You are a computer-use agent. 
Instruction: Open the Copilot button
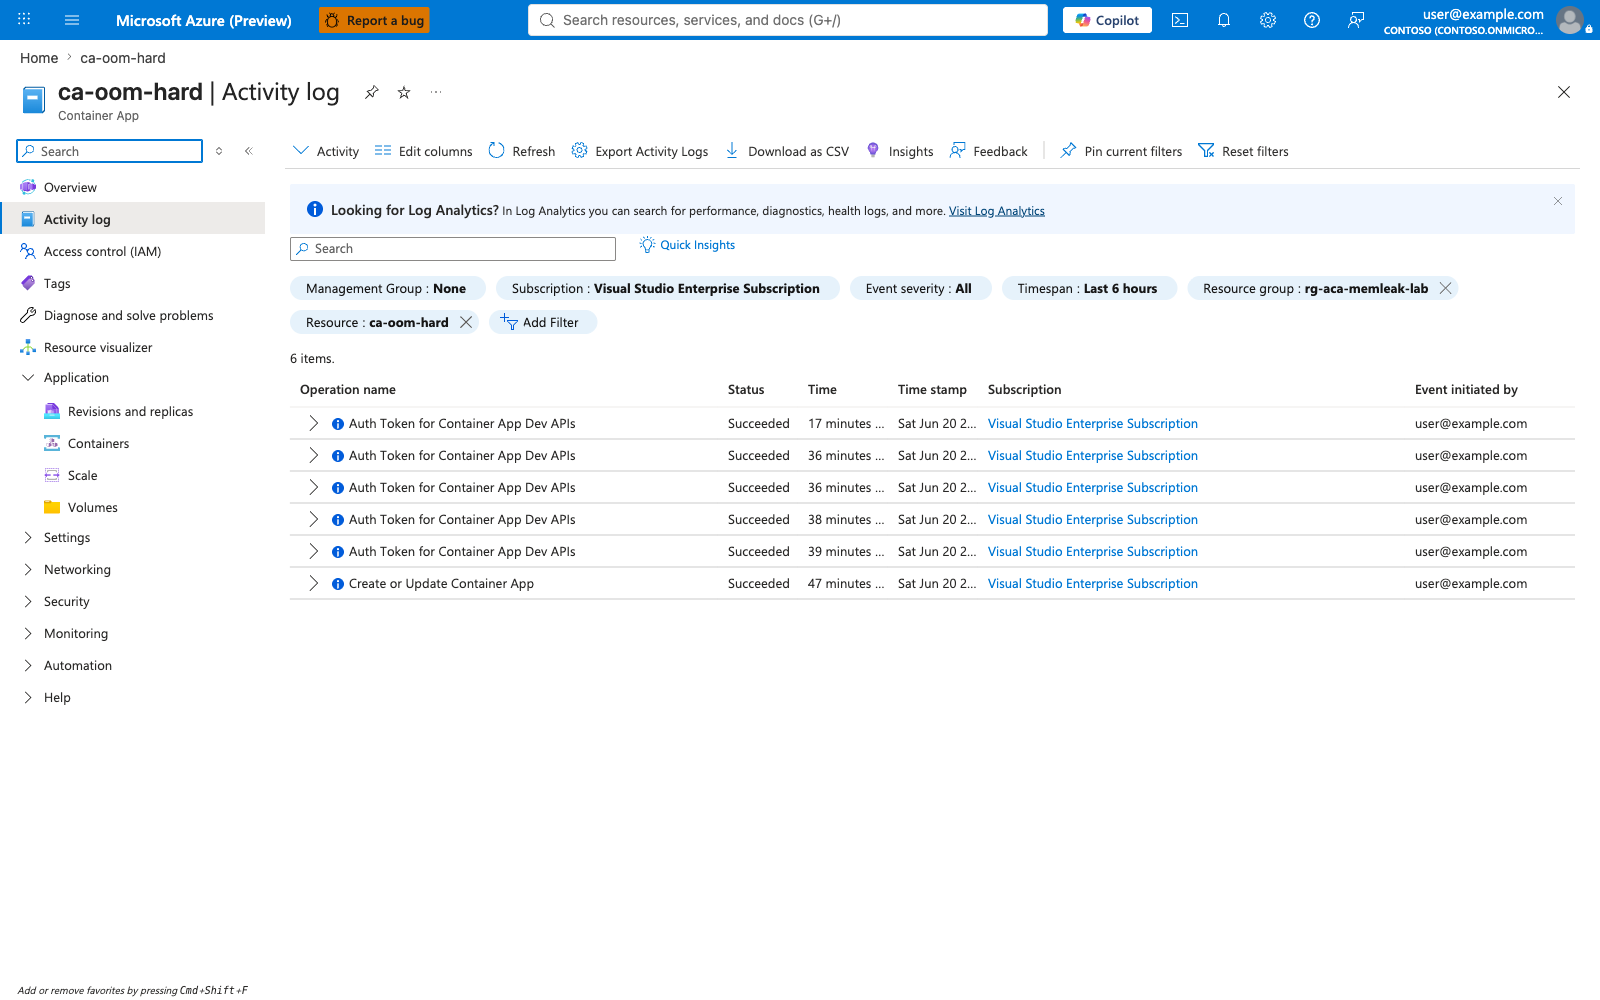pos(1107,20)
